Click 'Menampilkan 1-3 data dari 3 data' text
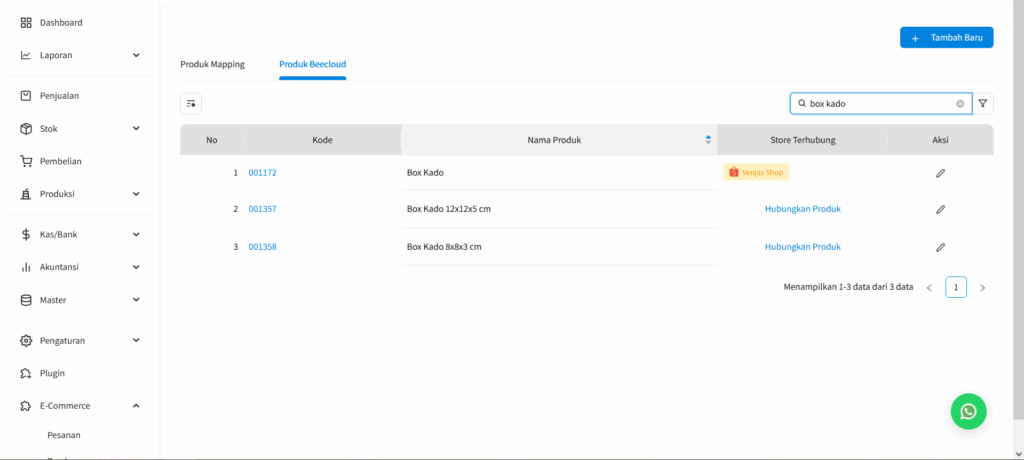The height and width of the screenshot is (460, 1024). 848,287
